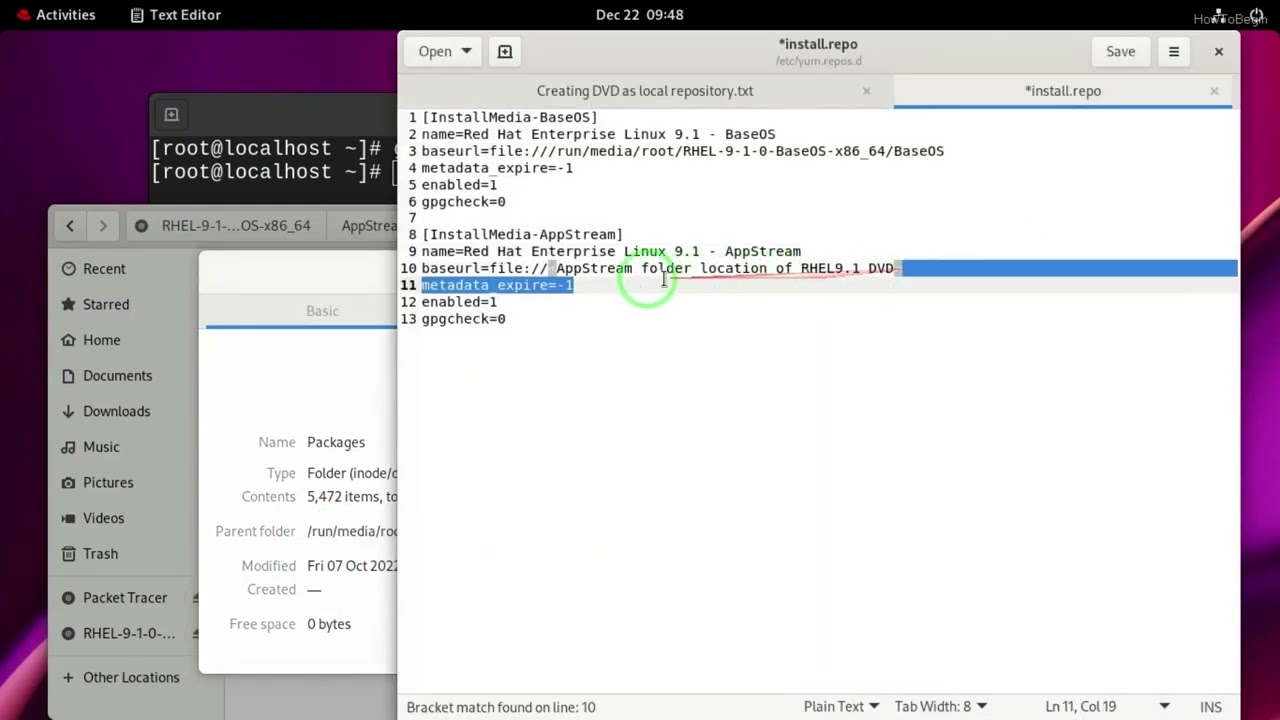Open Videos in Files sidebar

104,518
